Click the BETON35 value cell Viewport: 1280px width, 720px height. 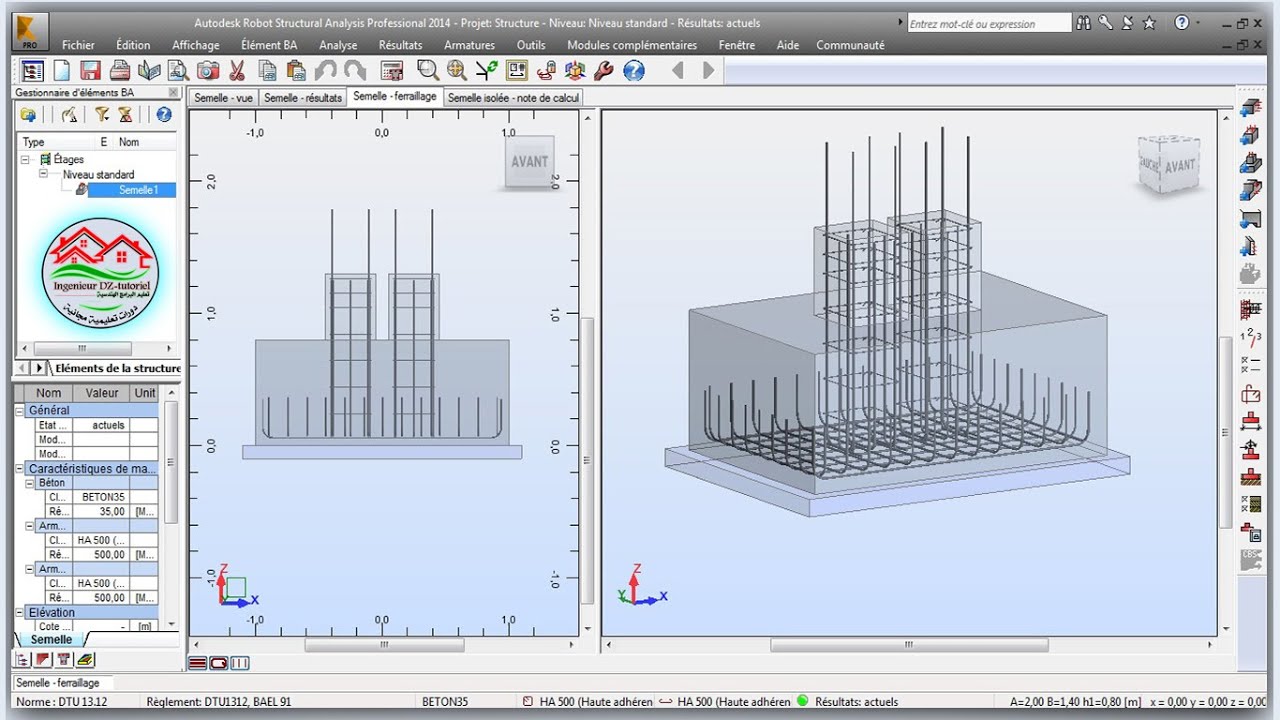[101, 497]
